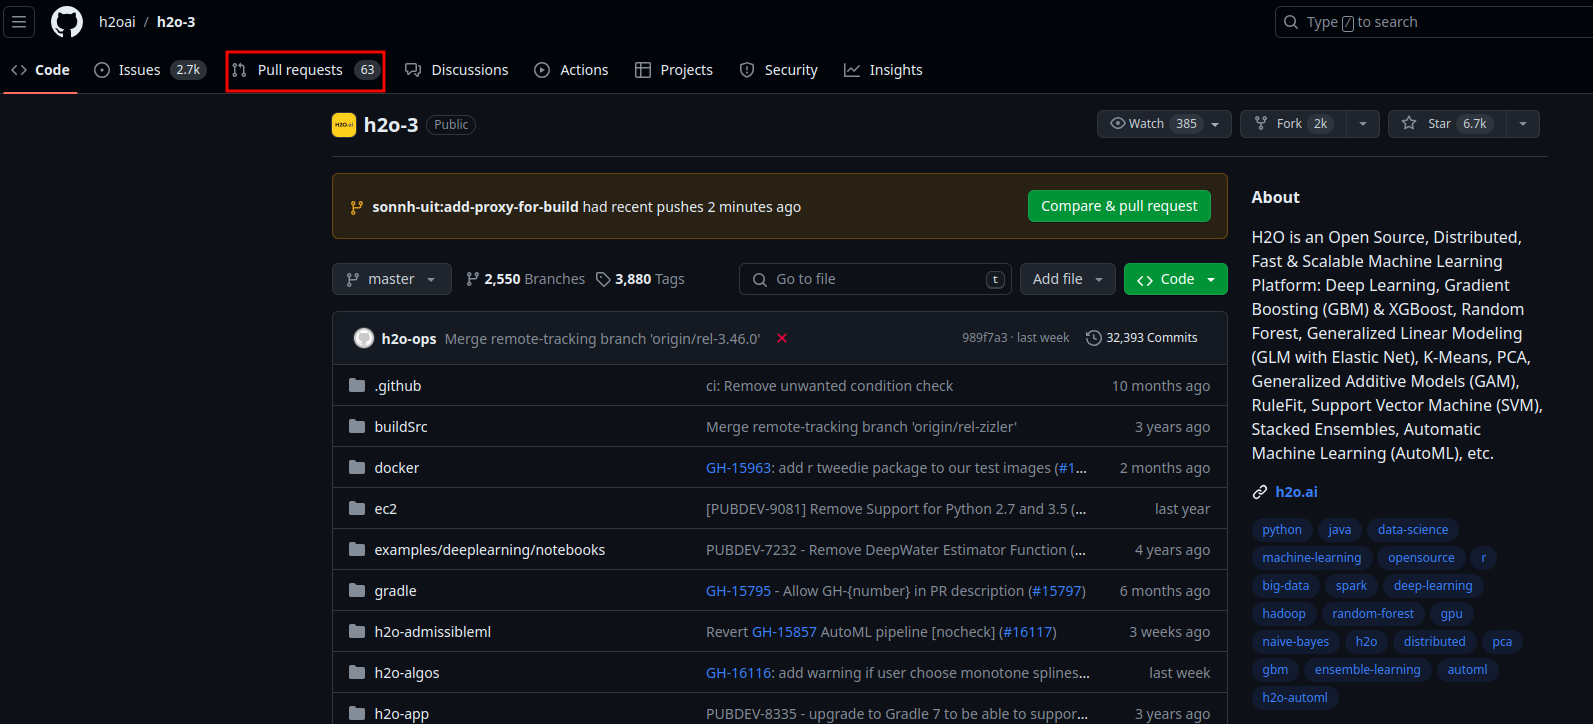This screenshot has height=724, width=1593.
Task: Click the random-forest topic tag
Action: tap(1373, 614)
